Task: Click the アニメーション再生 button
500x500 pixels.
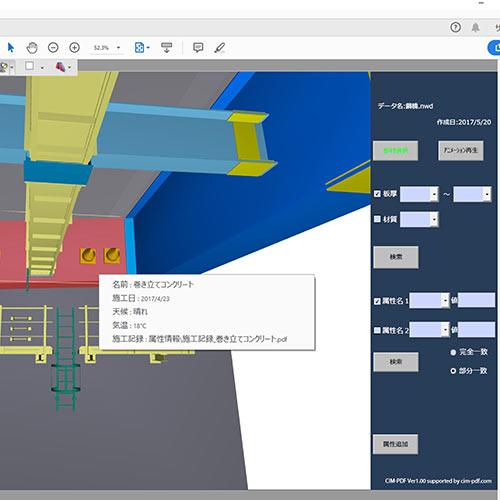Action: tap(460, 151)
